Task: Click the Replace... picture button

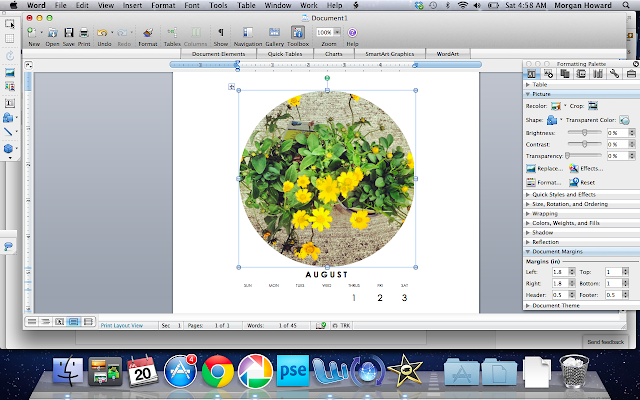Action: click(544, 169)
